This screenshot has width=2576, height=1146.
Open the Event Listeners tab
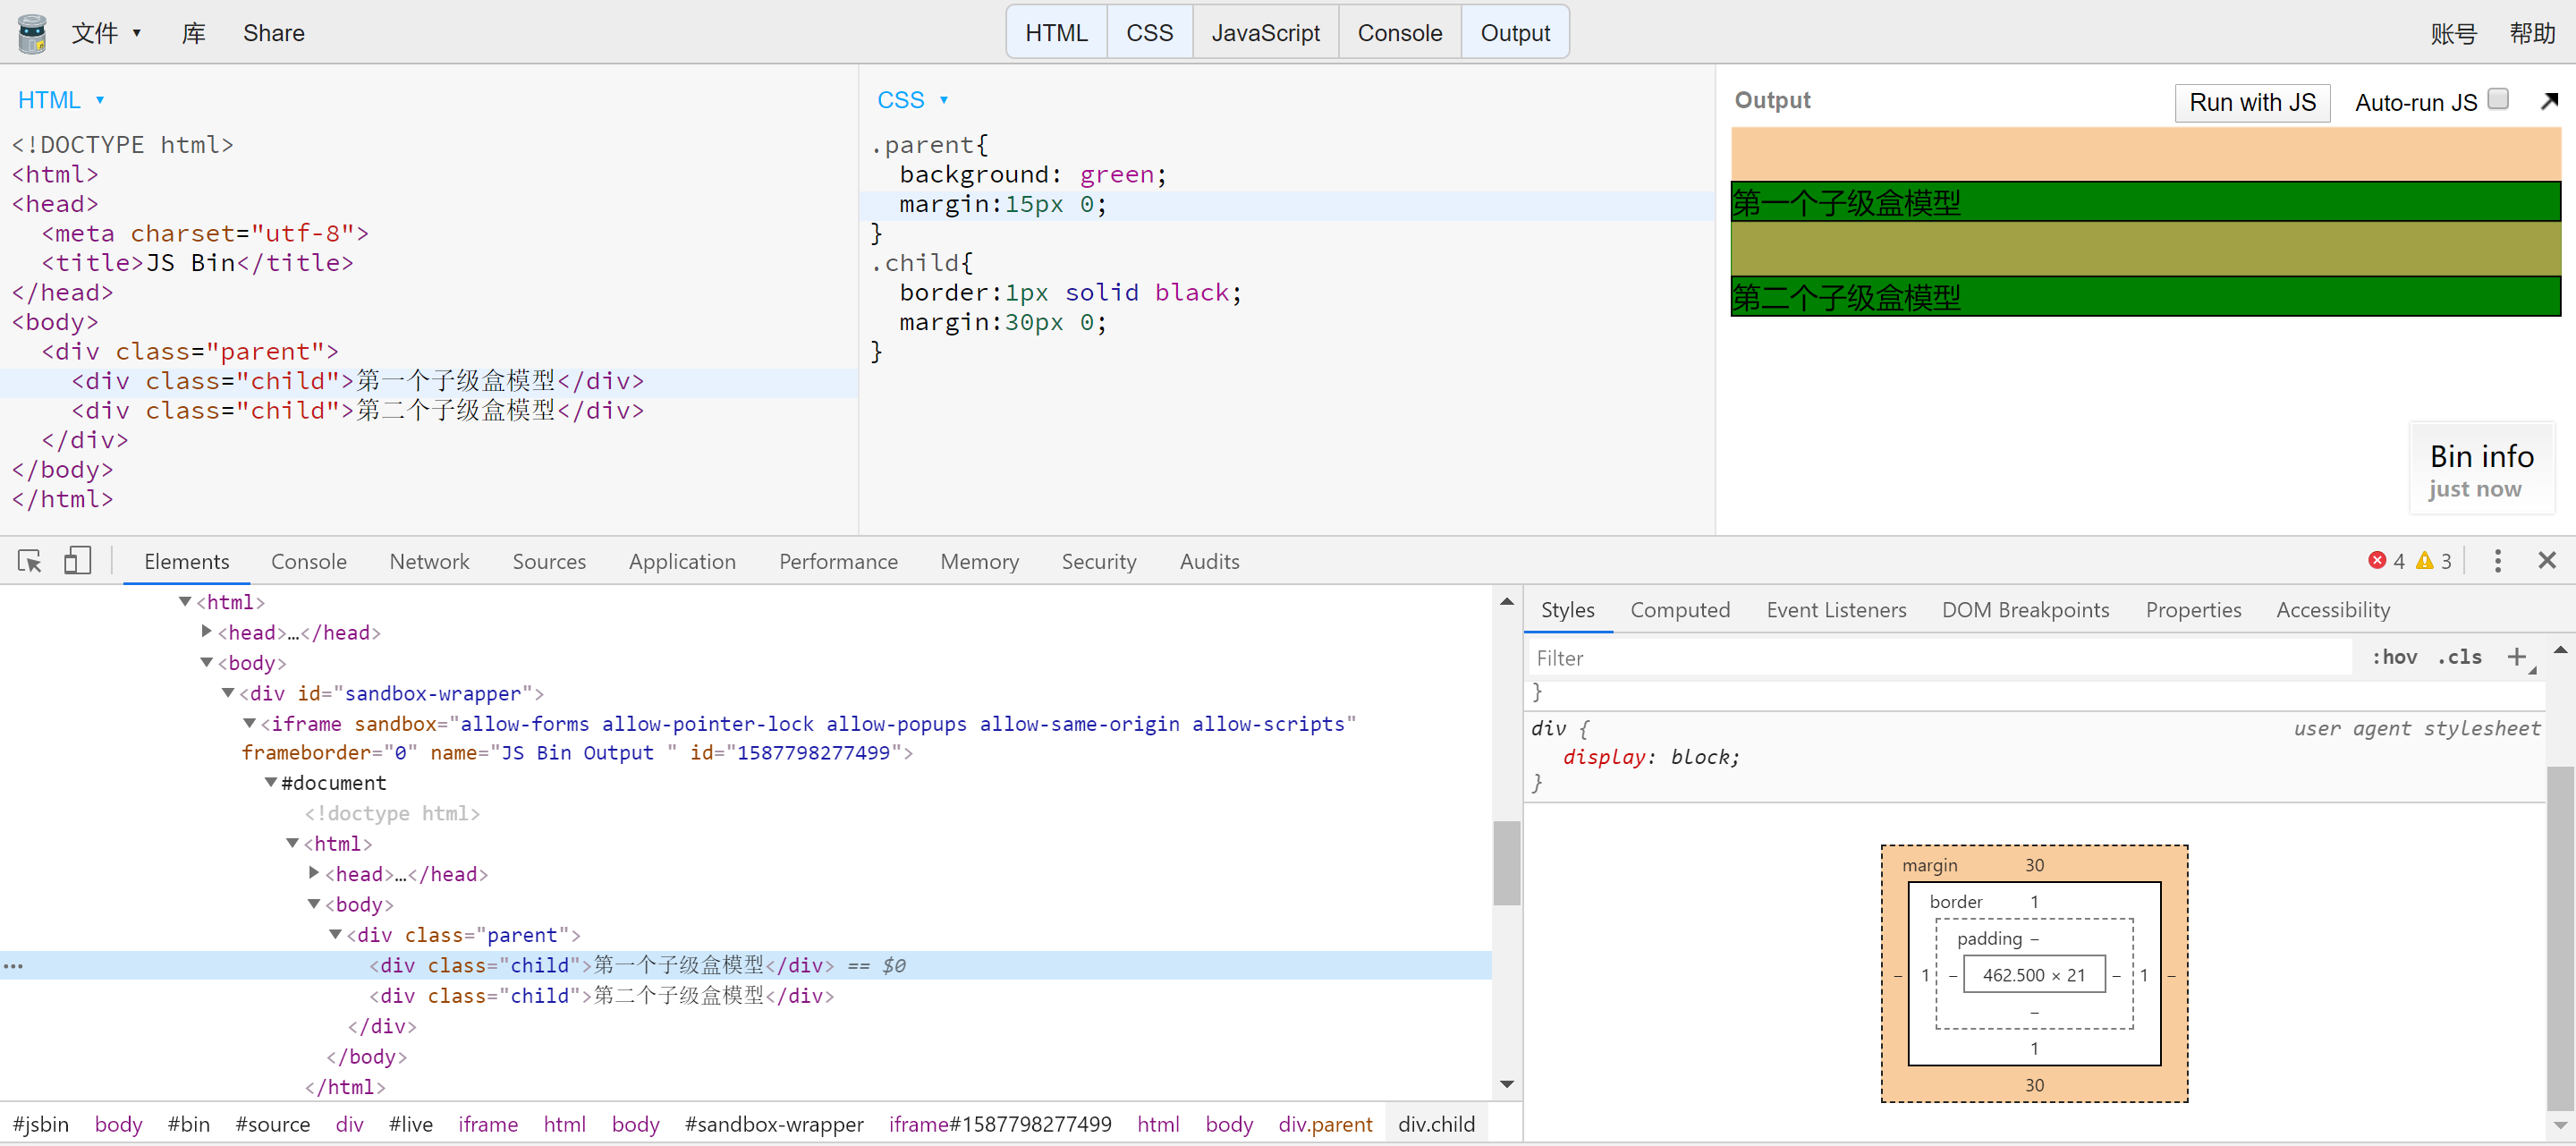[1836, 609]
